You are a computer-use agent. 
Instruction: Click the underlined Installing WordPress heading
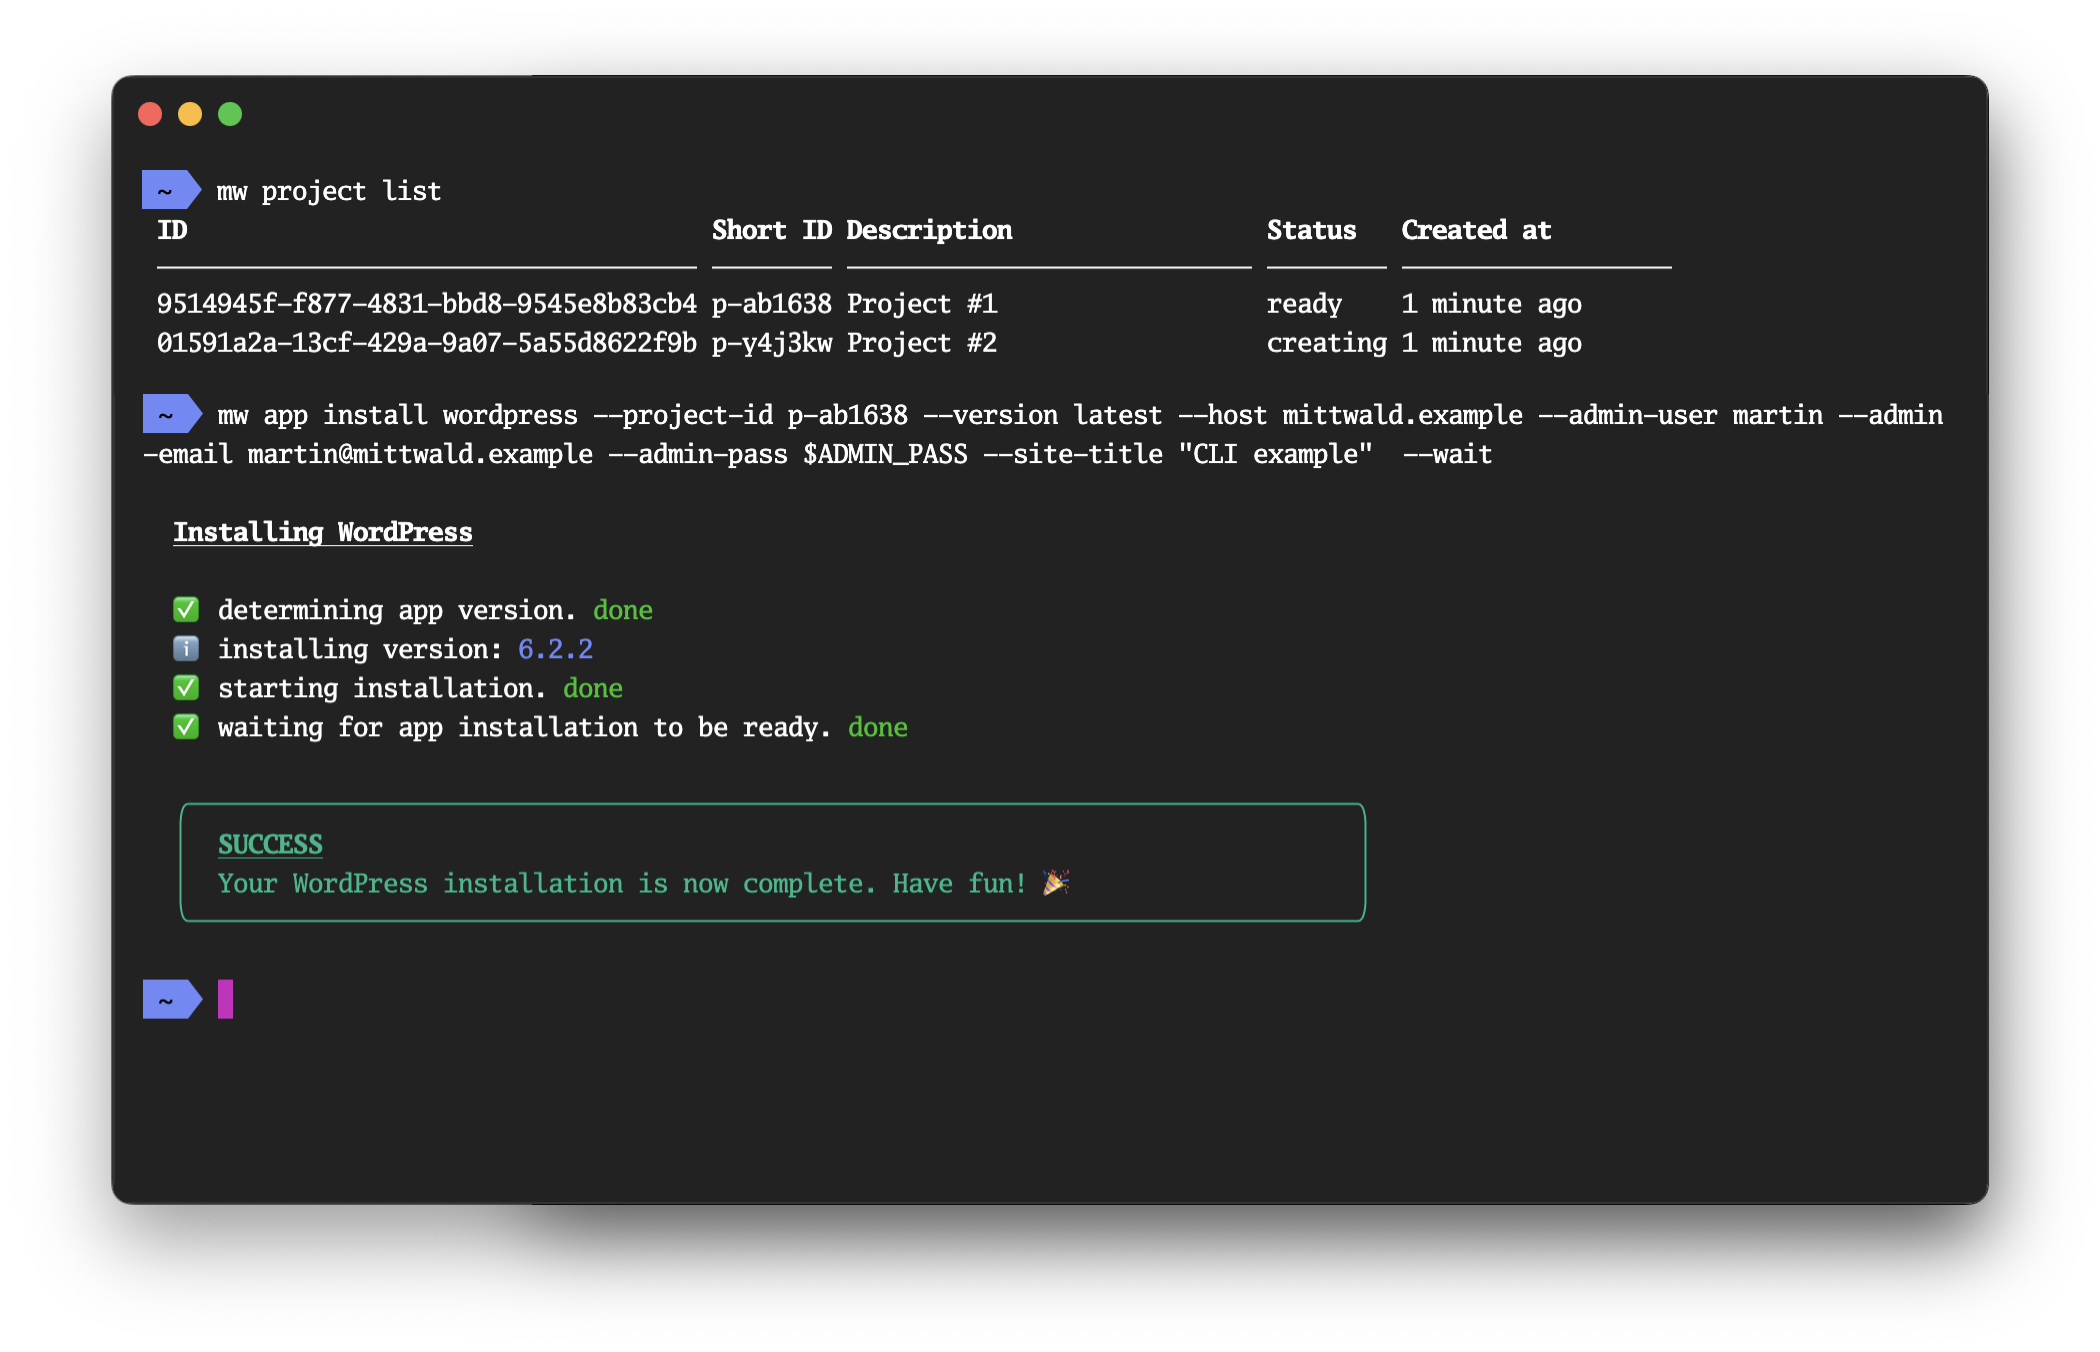(x=322, y=532)
